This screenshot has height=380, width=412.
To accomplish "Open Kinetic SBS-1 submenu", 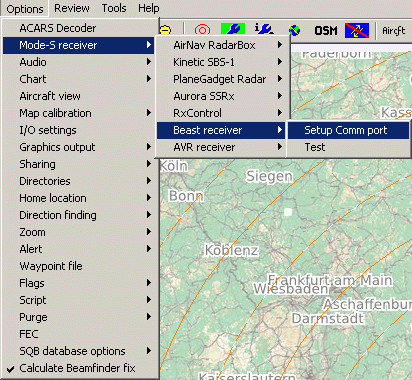I will pyautogui.click(x=221, y=62).
